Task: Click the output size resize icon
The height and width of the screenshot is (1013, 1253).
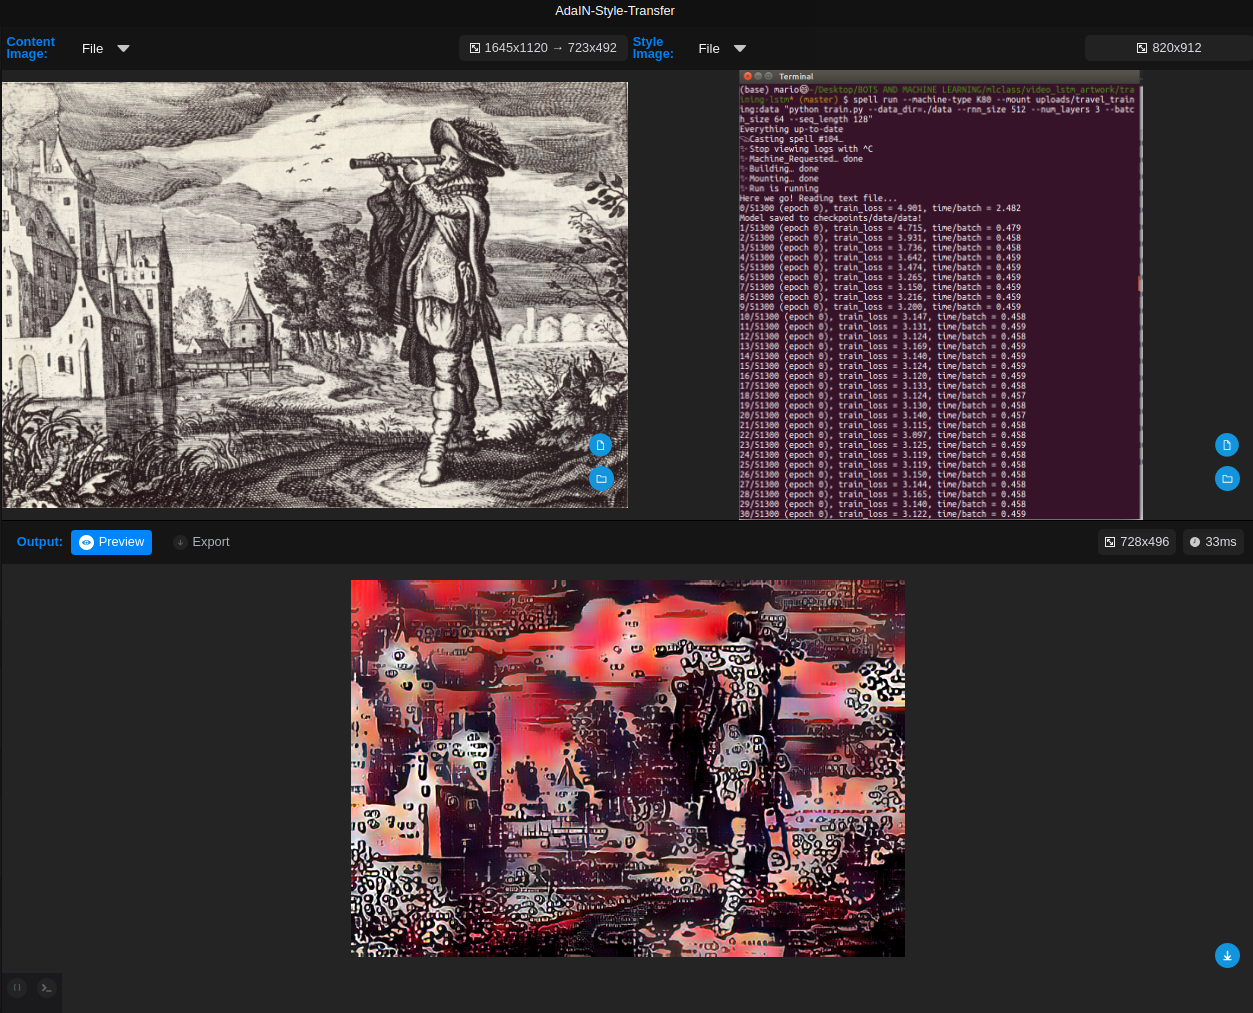Action: click(x=1110, y=542)
